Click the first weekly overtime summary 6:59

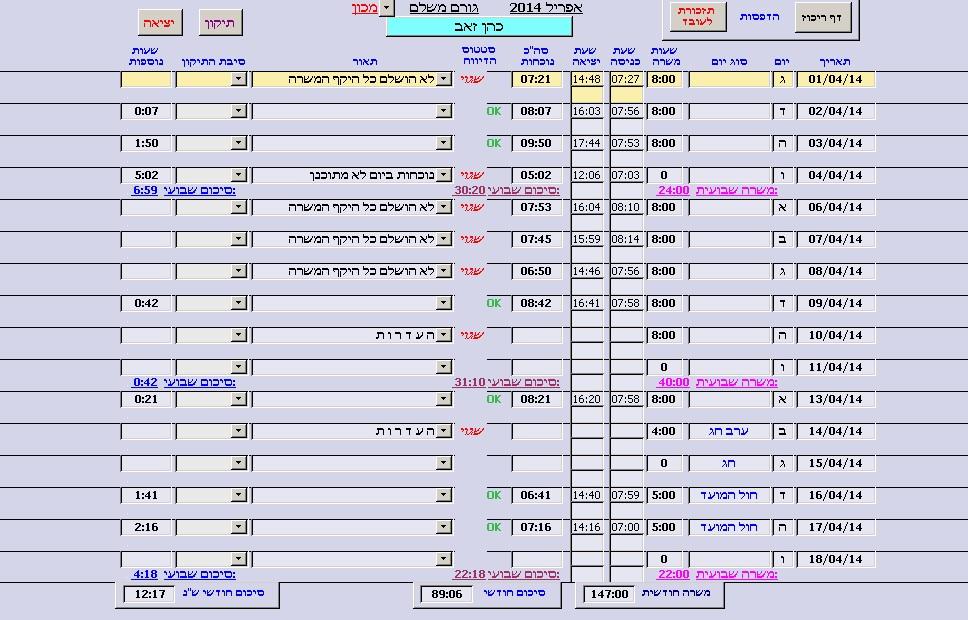tap(145, 190)
